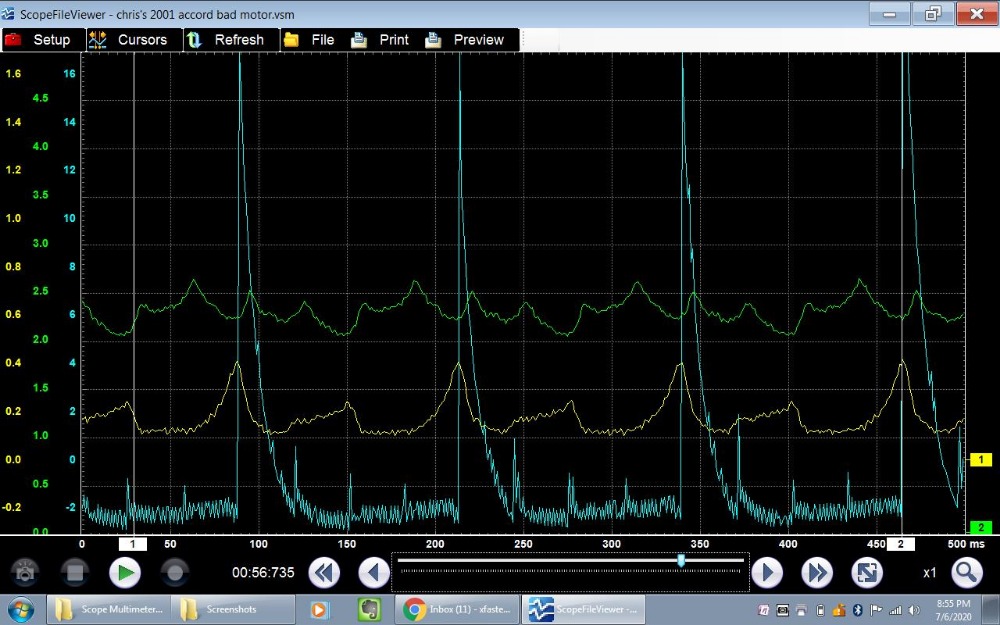Click Print in the toolbar
The width and height of the screenshot is (1000, 625).
[x=380, y=40]
